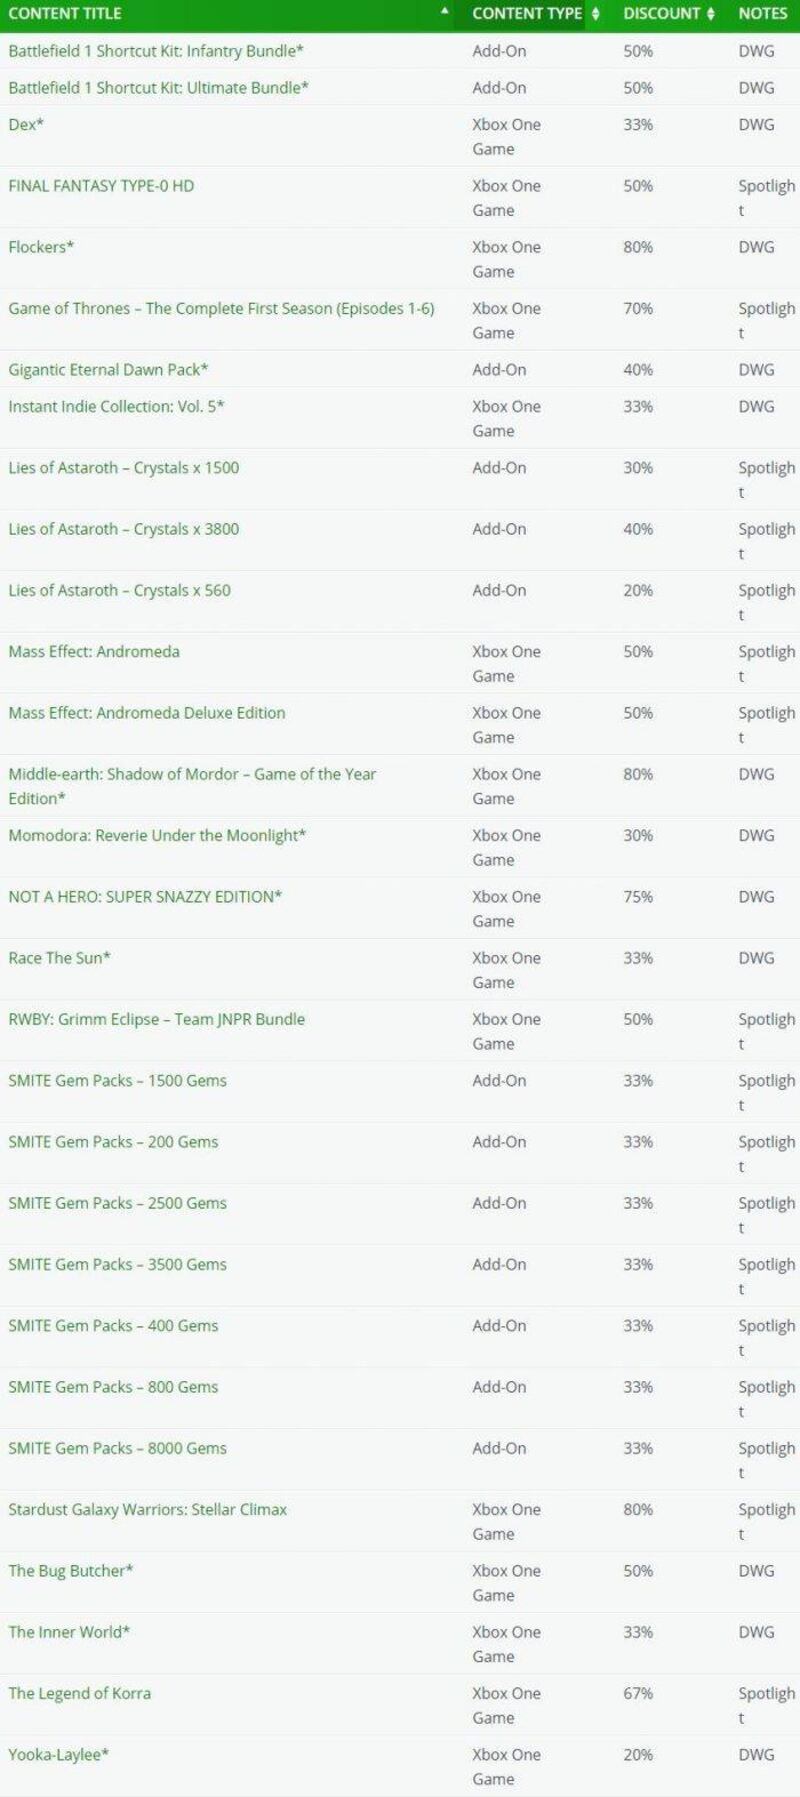
Task: Open Mass Effect: Andromeda Deluxe Edition
Action: (x=147, y=713)
